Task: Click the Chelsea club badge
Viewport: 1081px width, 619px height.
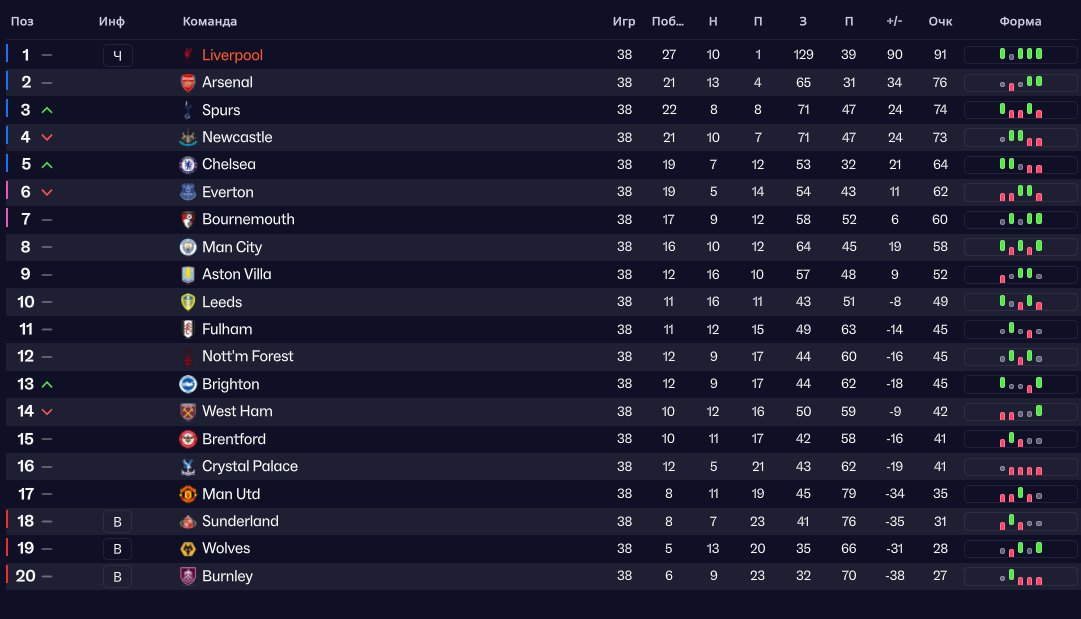Action: (188, 165)
